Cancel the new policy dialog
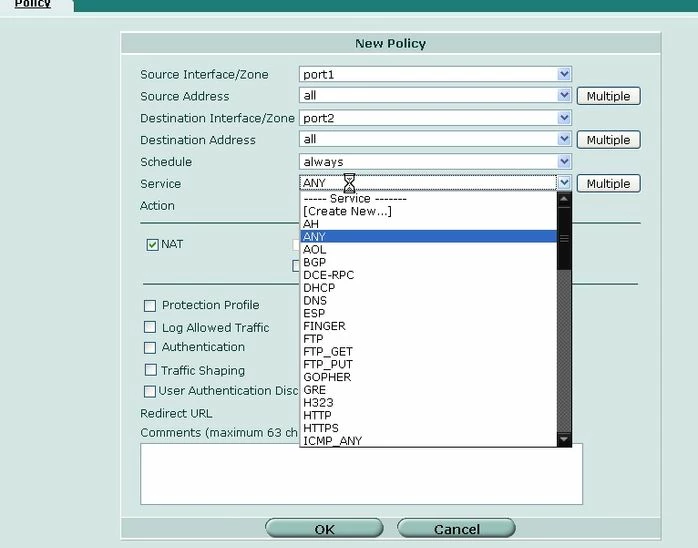This screenshot has height=548, width=698. click(x=456, y=528)
